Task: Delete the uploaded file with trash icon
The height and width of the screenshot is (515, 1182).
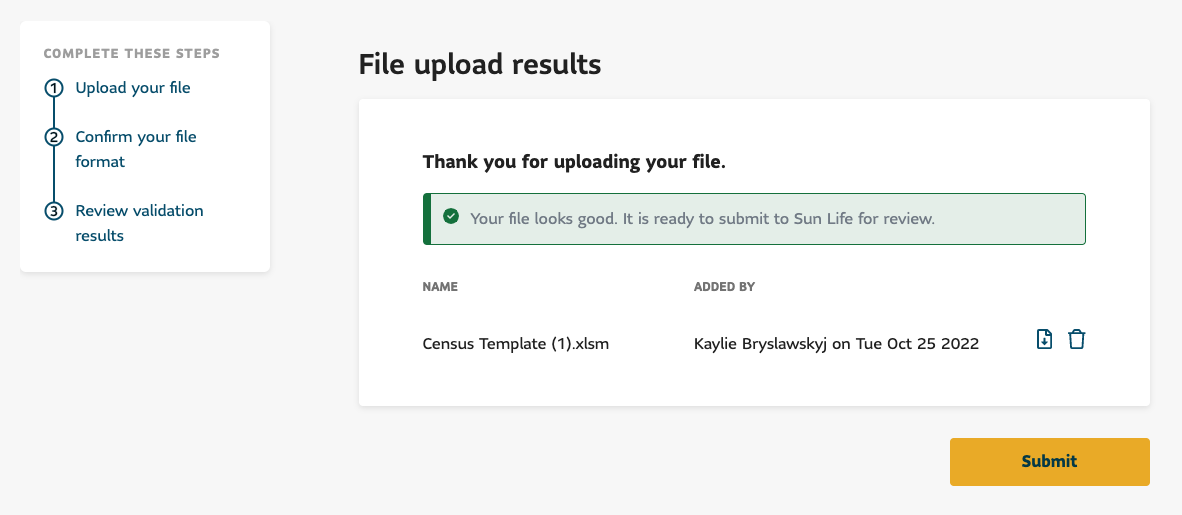Action: [x=1076, y=339]
